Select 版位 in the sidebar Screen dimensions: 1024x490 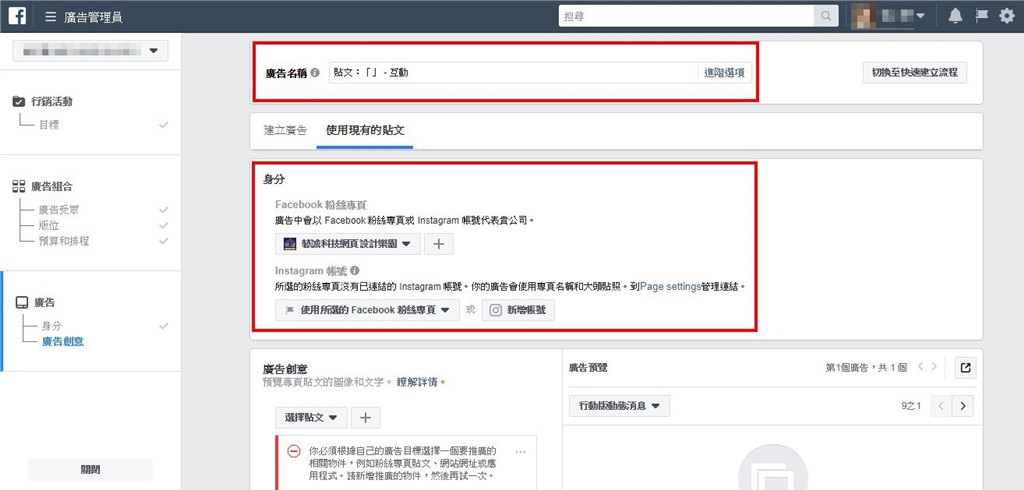point(49,225)
